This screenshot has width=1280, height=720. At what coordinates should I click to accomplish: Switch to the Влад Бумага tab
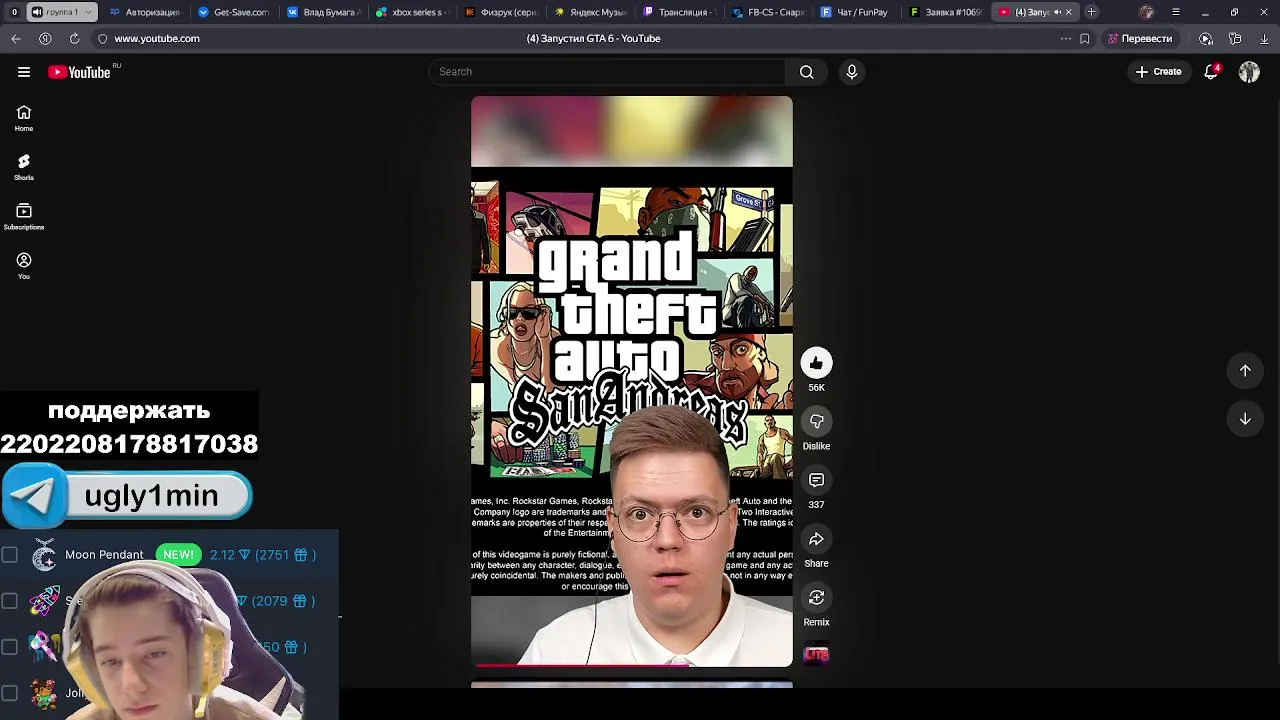pos(323,12)
